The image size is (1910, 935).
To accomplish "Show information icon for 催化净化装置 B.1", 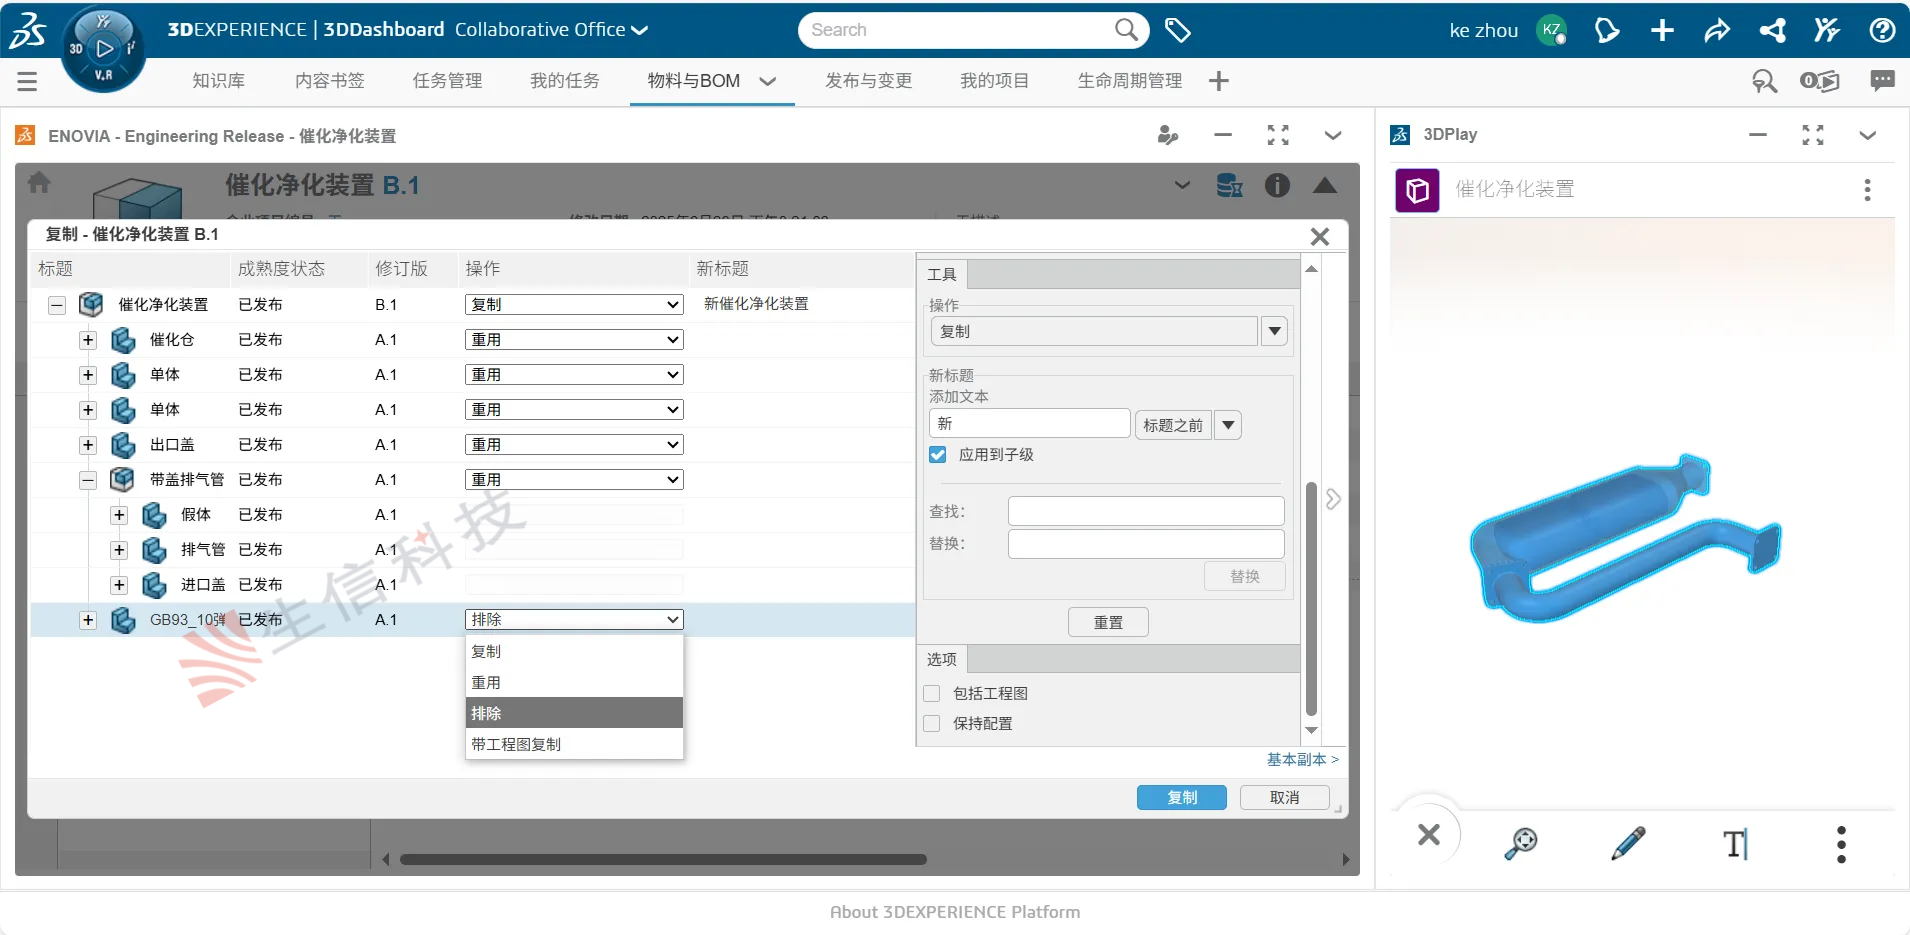I will tap(1277, 185).
